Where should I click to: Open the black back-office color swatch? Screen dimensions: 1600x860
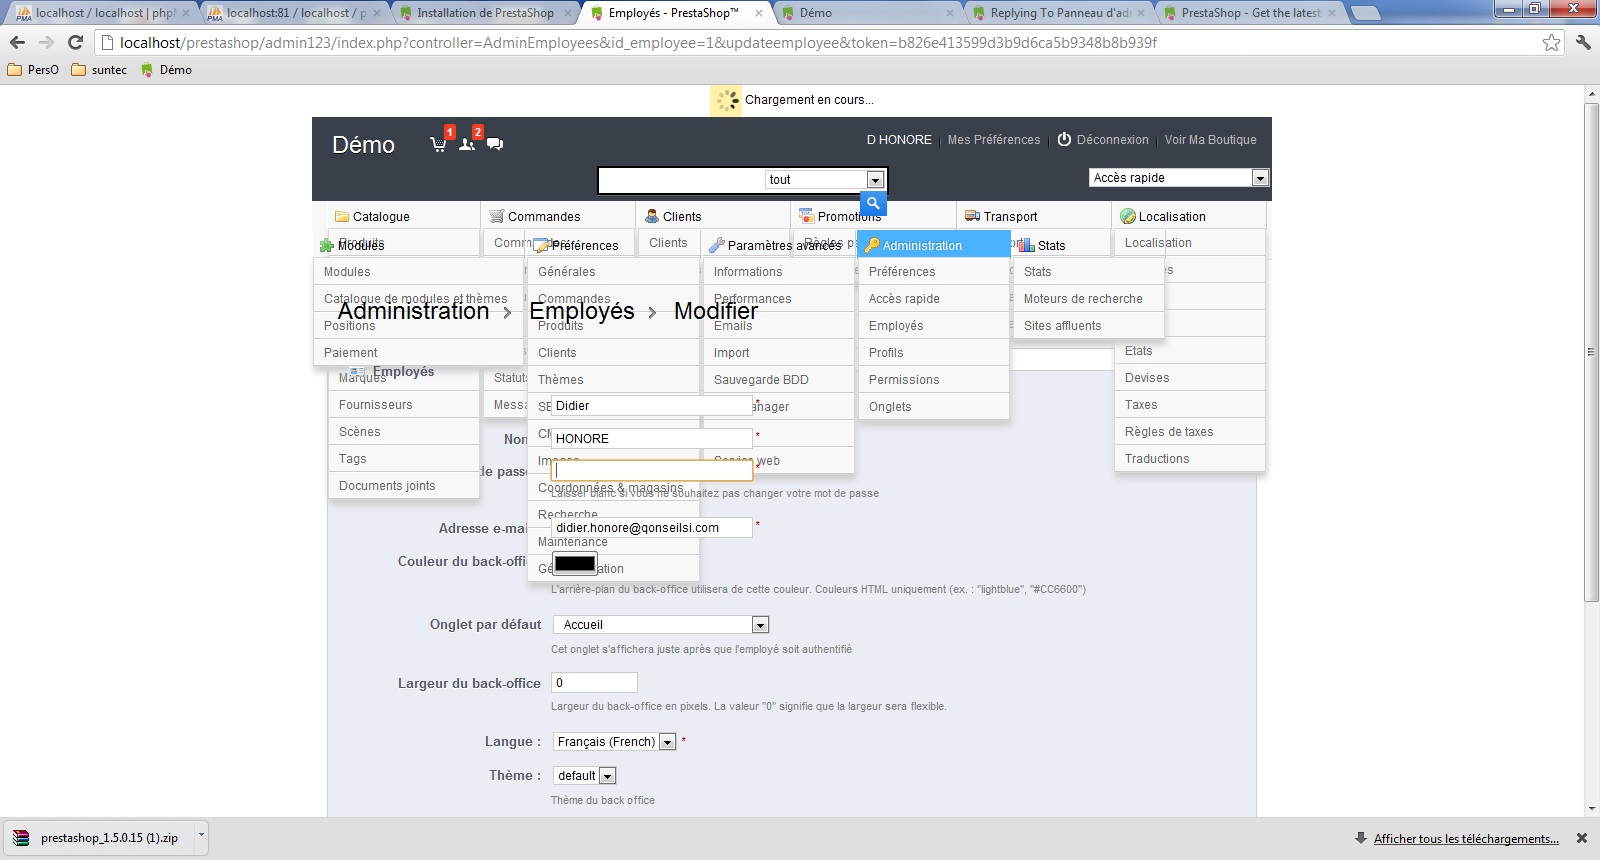click(x=575, y=563)
